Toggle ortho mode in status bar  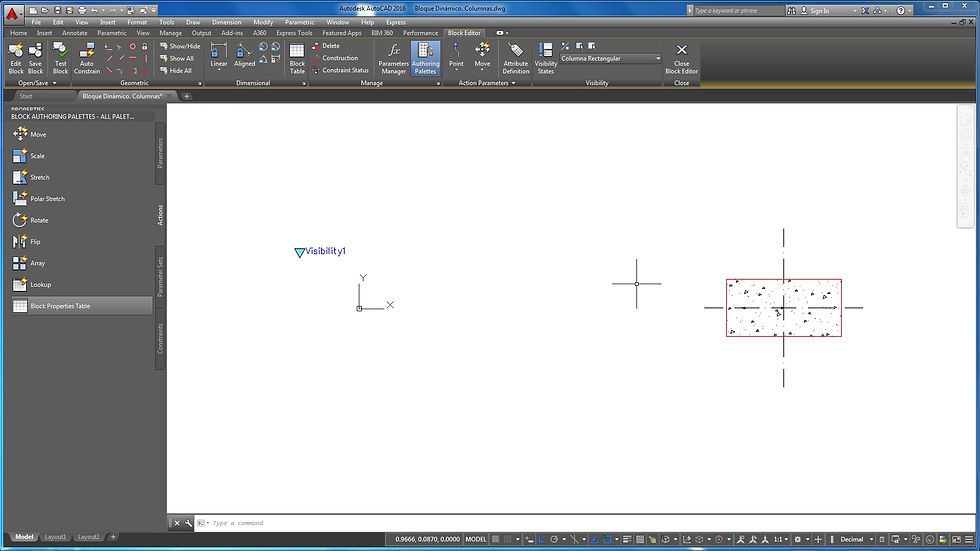[x=541, y=539]
